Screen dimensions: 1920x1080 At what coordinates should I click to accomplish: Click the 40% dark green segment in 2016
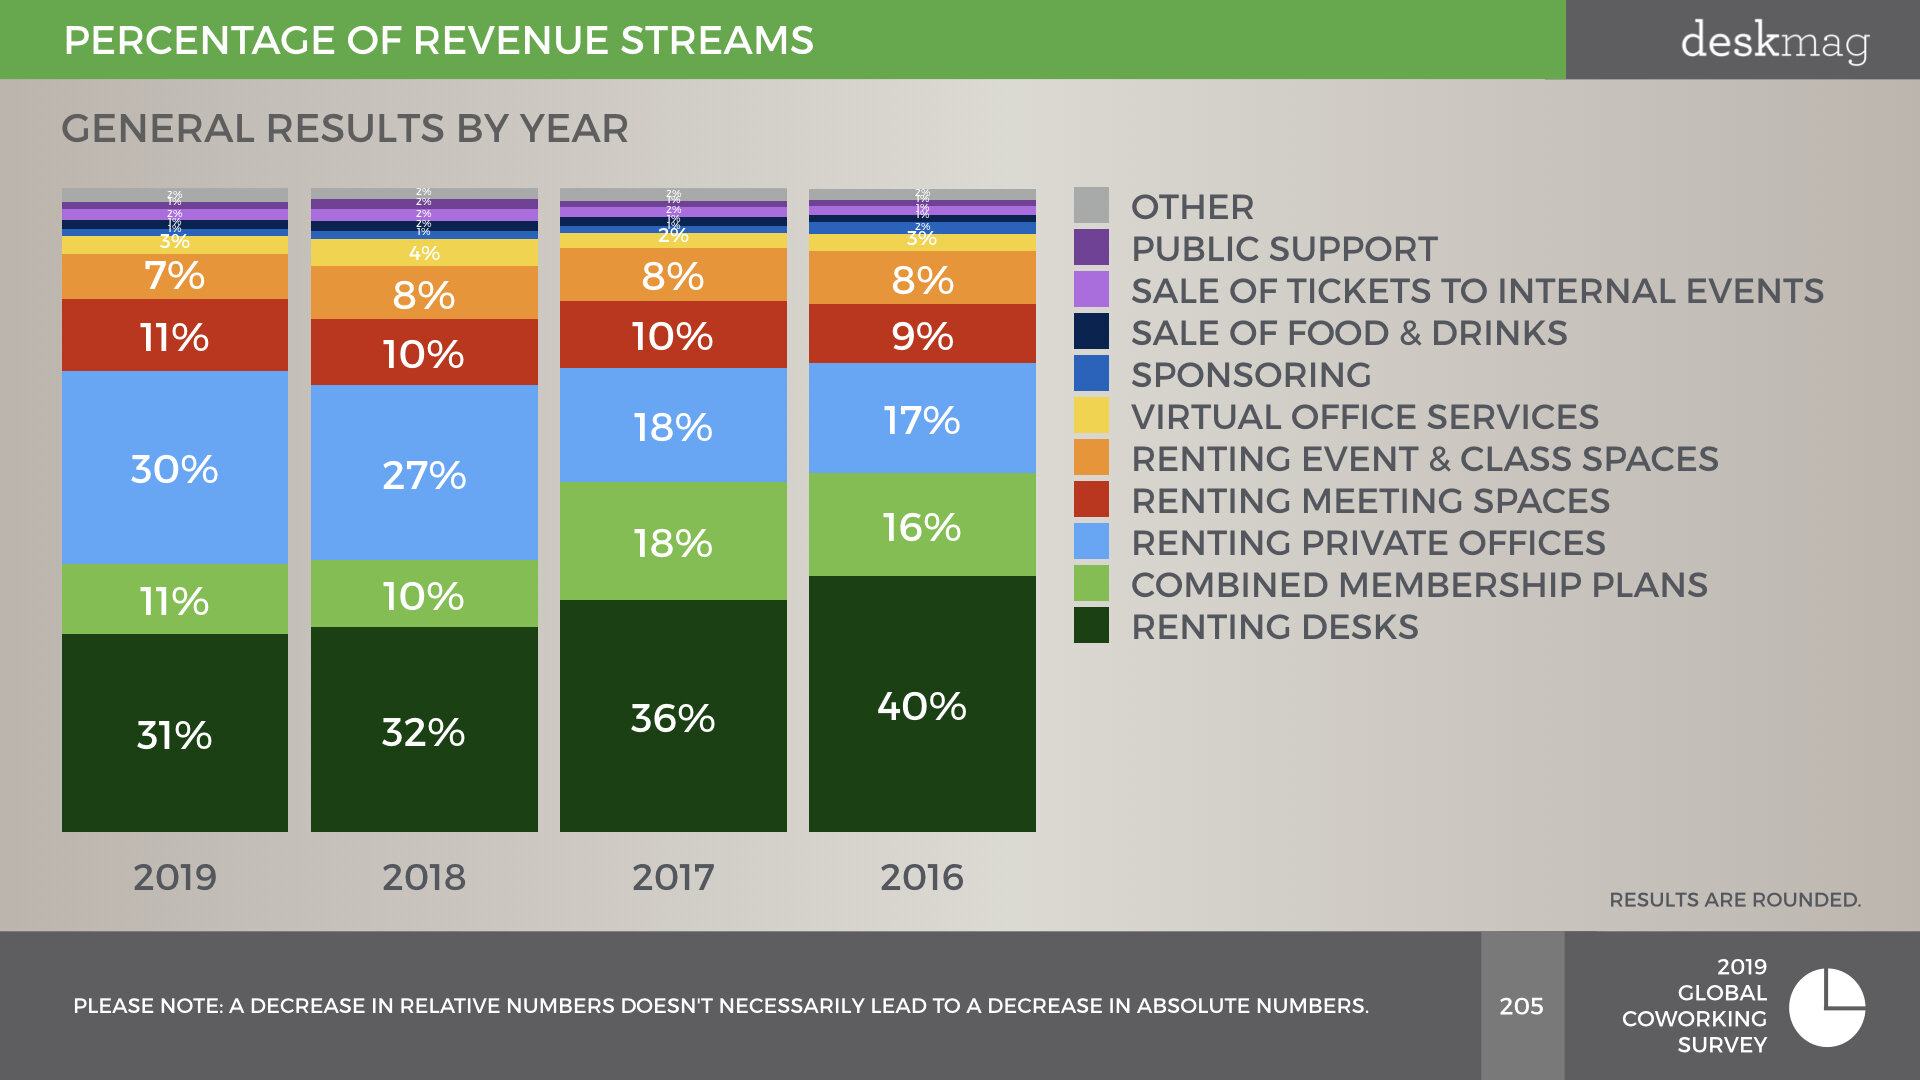pyautogui.click(x=922, y=704)
